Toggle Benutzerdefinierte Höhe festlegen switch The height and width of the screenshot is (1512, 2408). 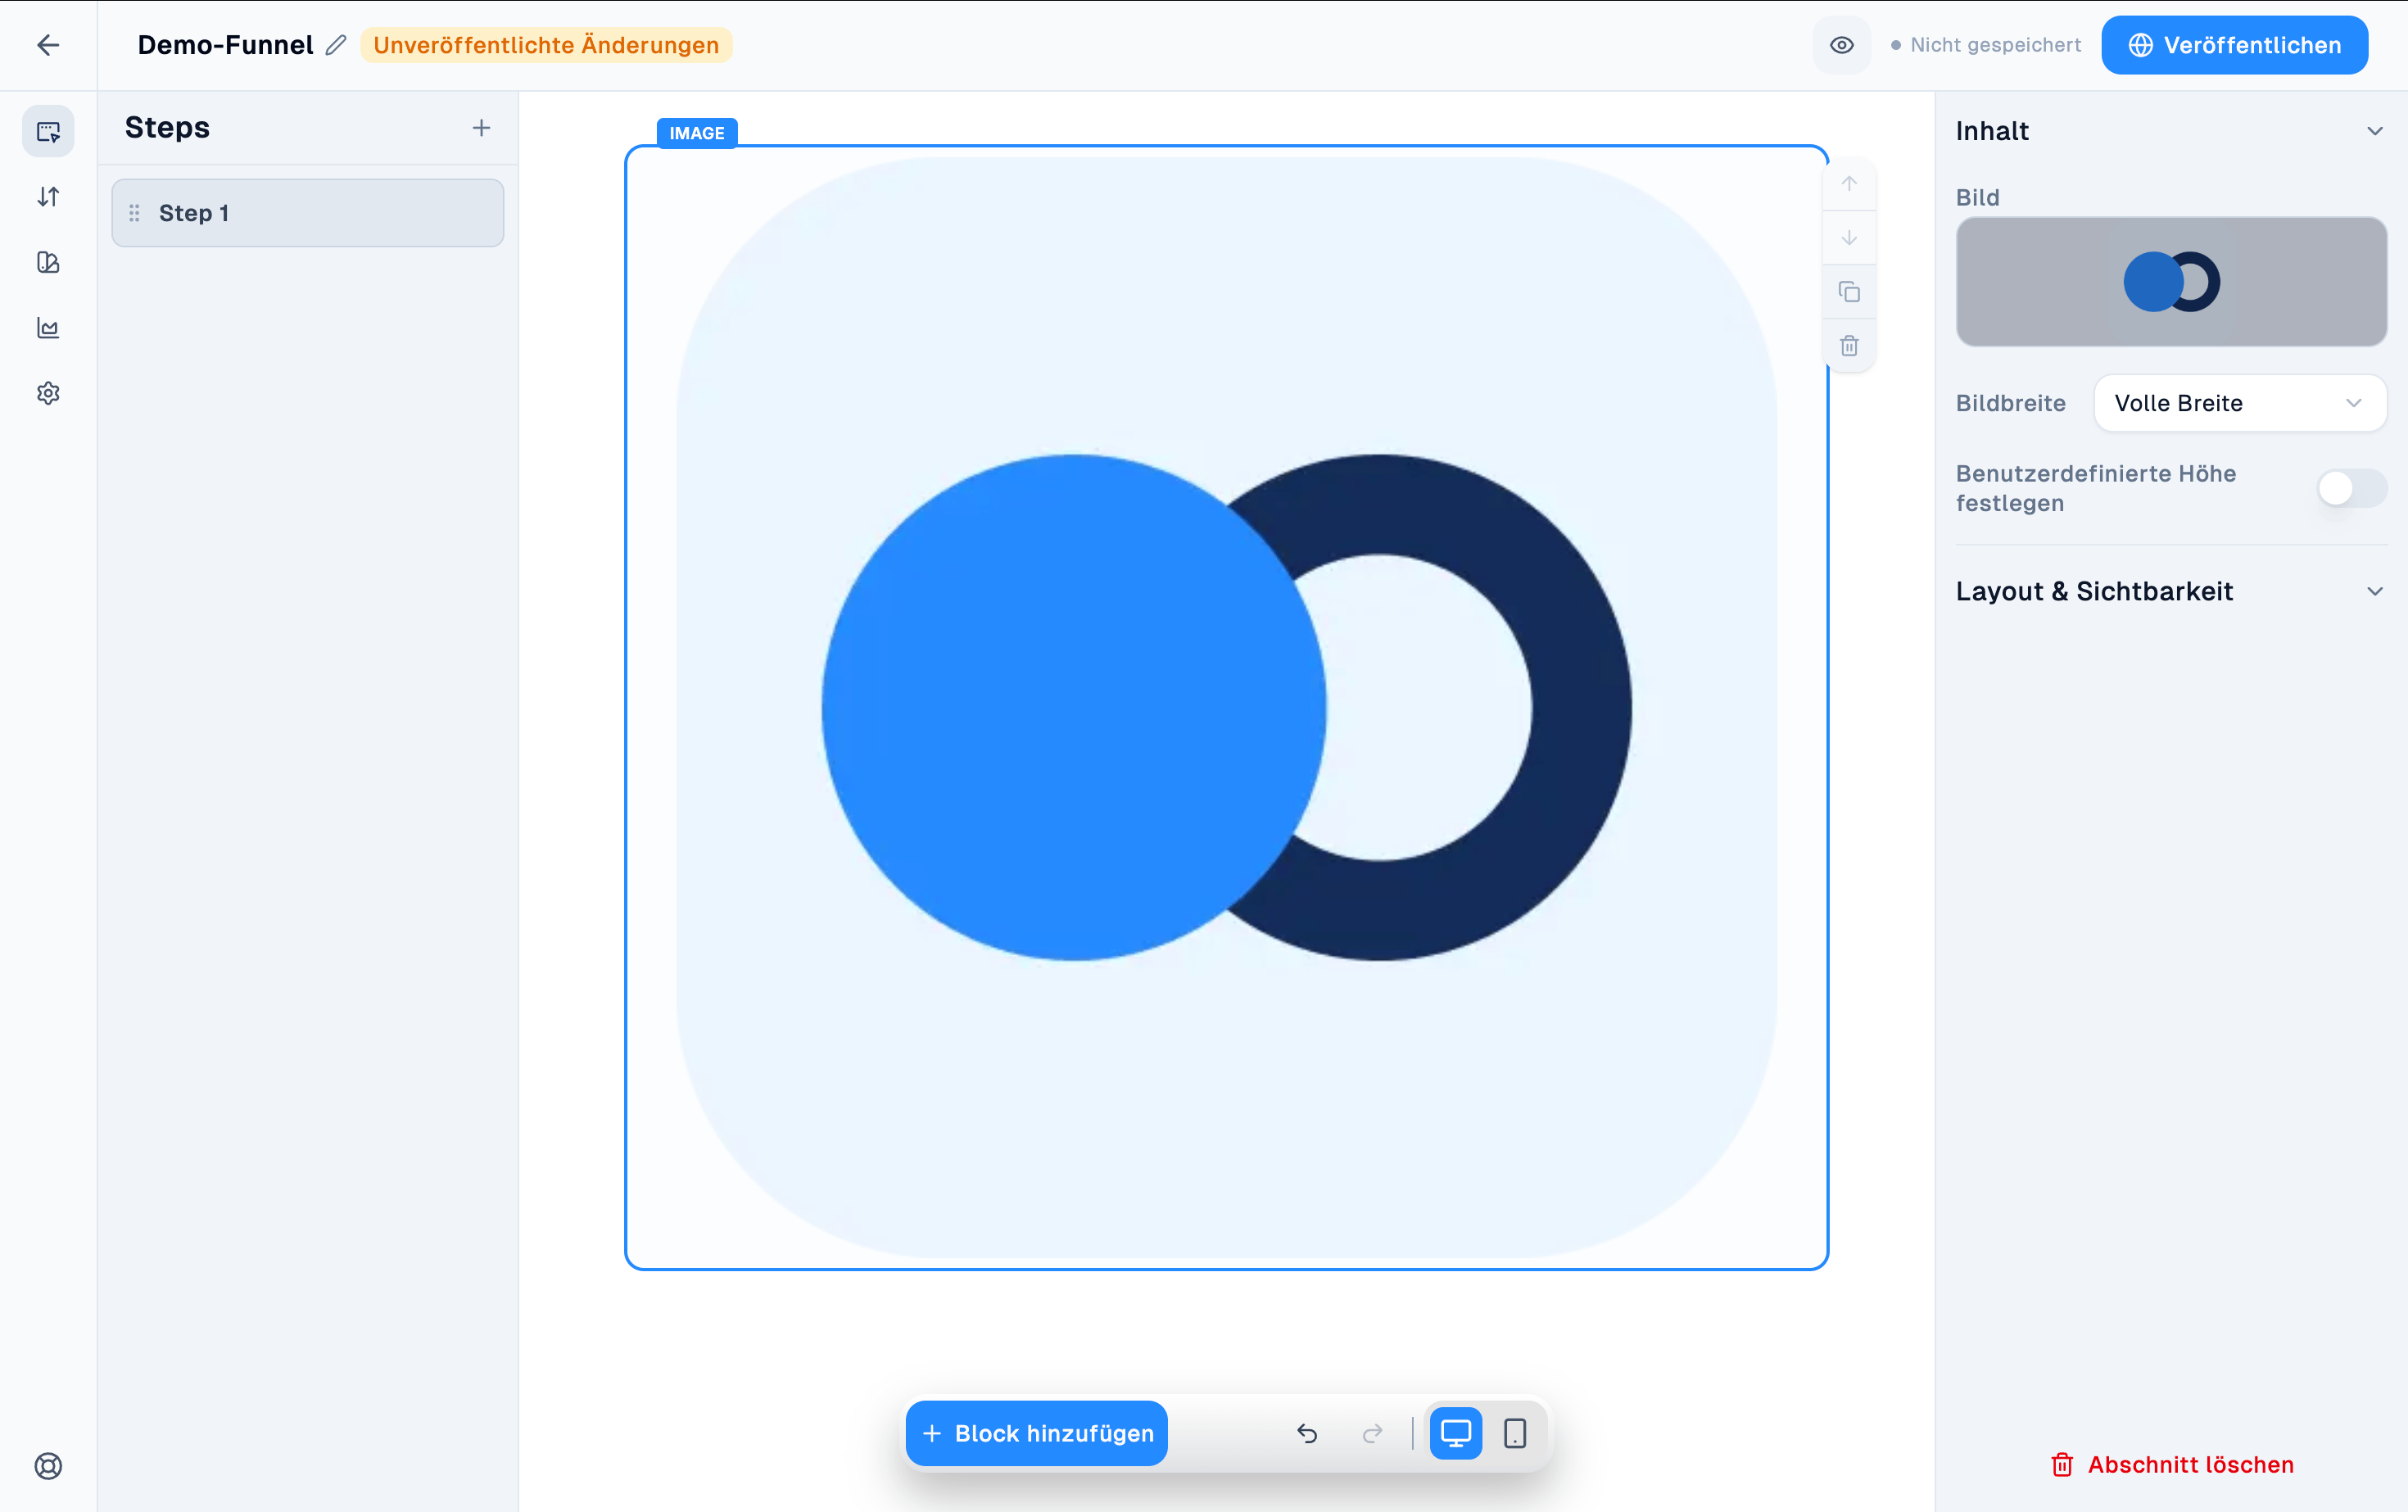coord(2351,488)
